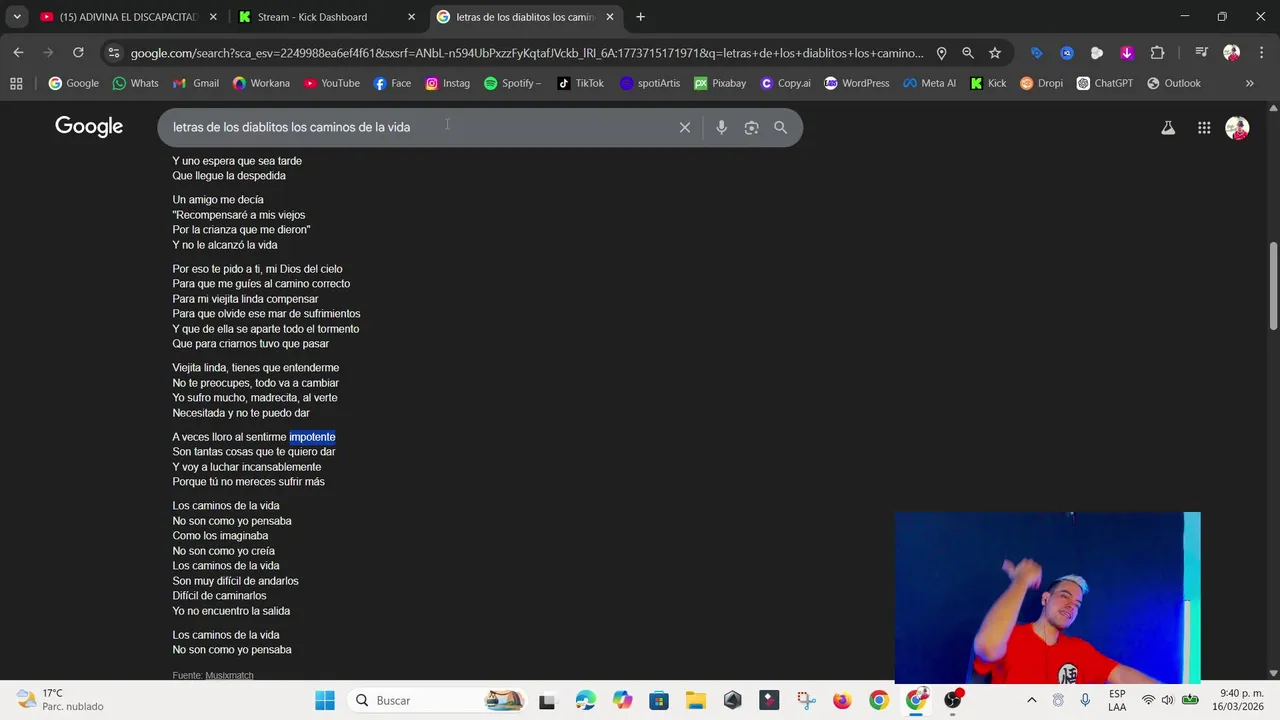Open the Gmail bookmark

tap(196, 83)
